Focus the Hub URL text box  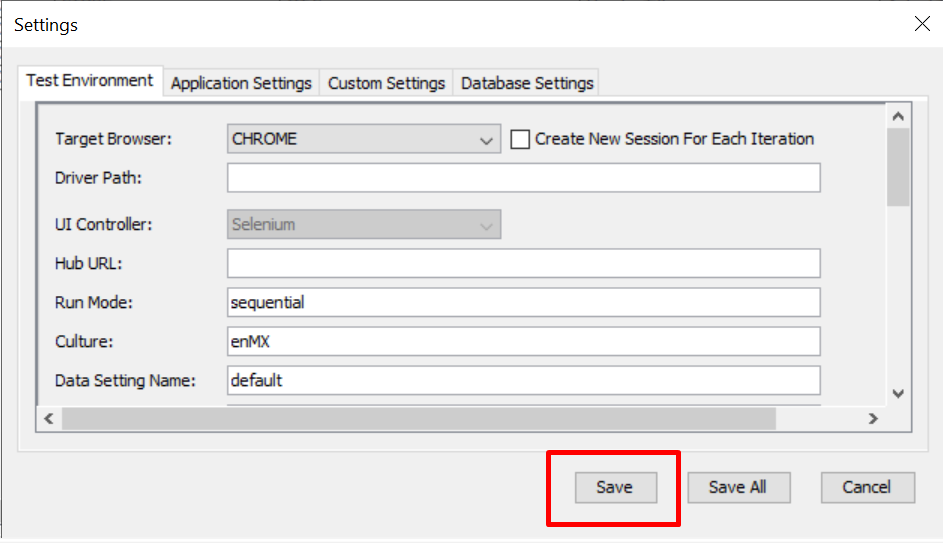523,264
